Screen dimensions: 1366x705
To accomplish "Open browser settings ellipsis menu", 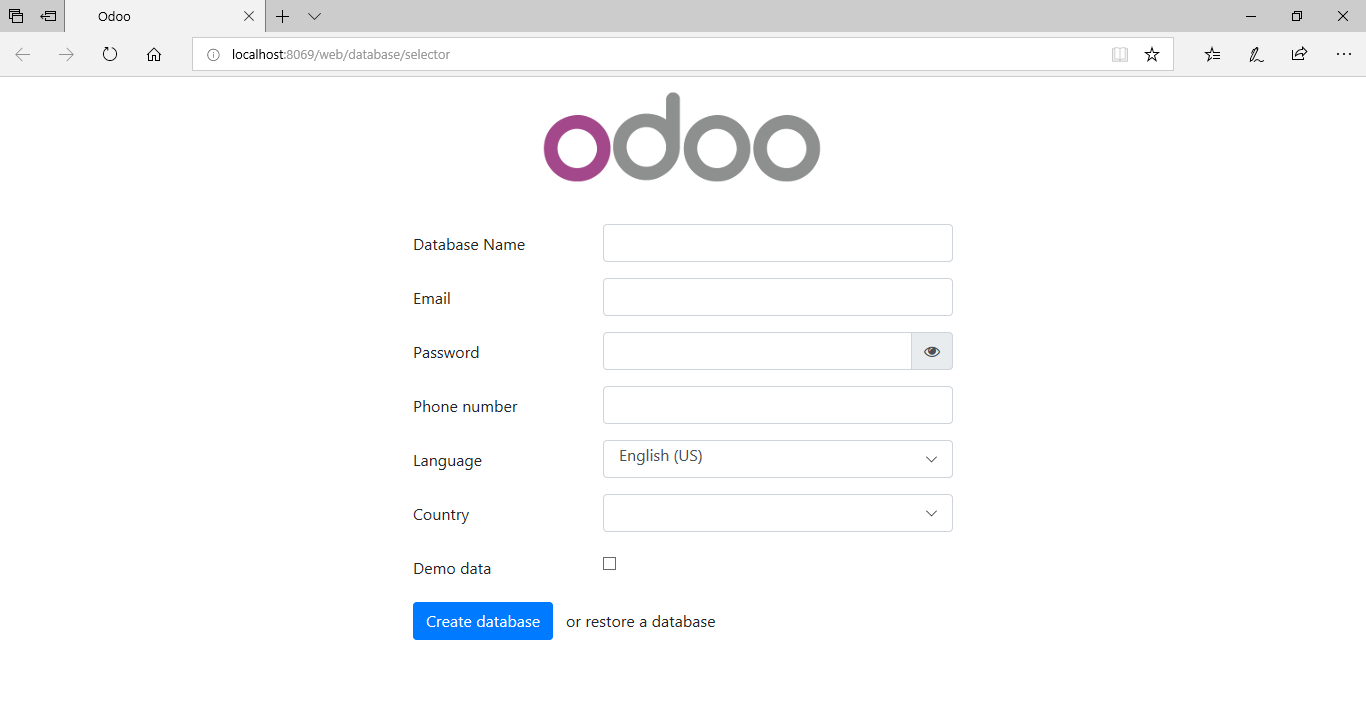I will point(1343,55).
